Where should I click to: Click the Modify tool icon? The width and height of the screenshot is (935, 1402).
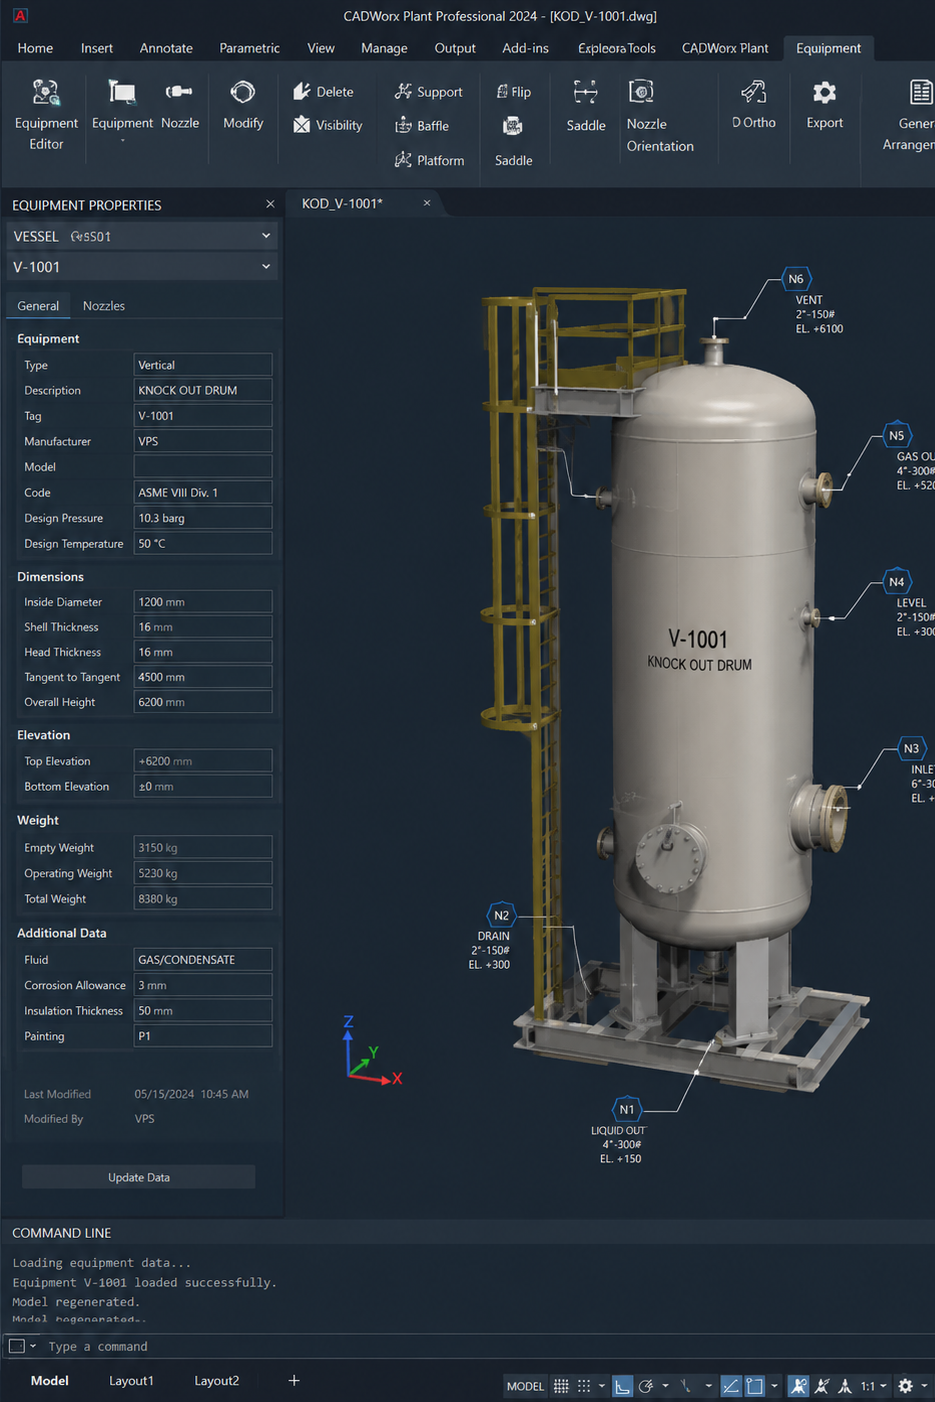click(x=243, y=93)
